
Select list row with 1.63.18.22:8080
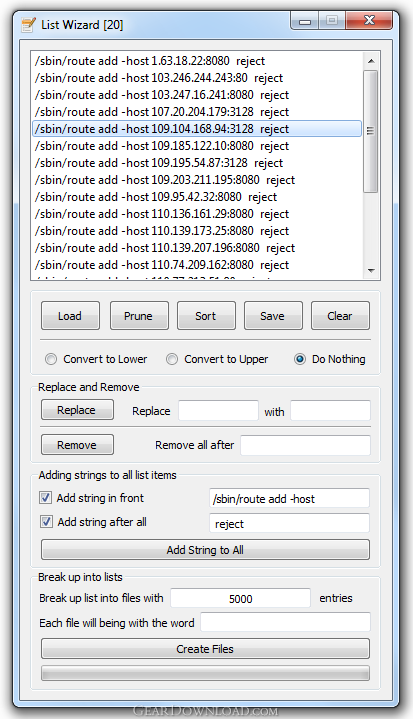click(x=197, y=61)
